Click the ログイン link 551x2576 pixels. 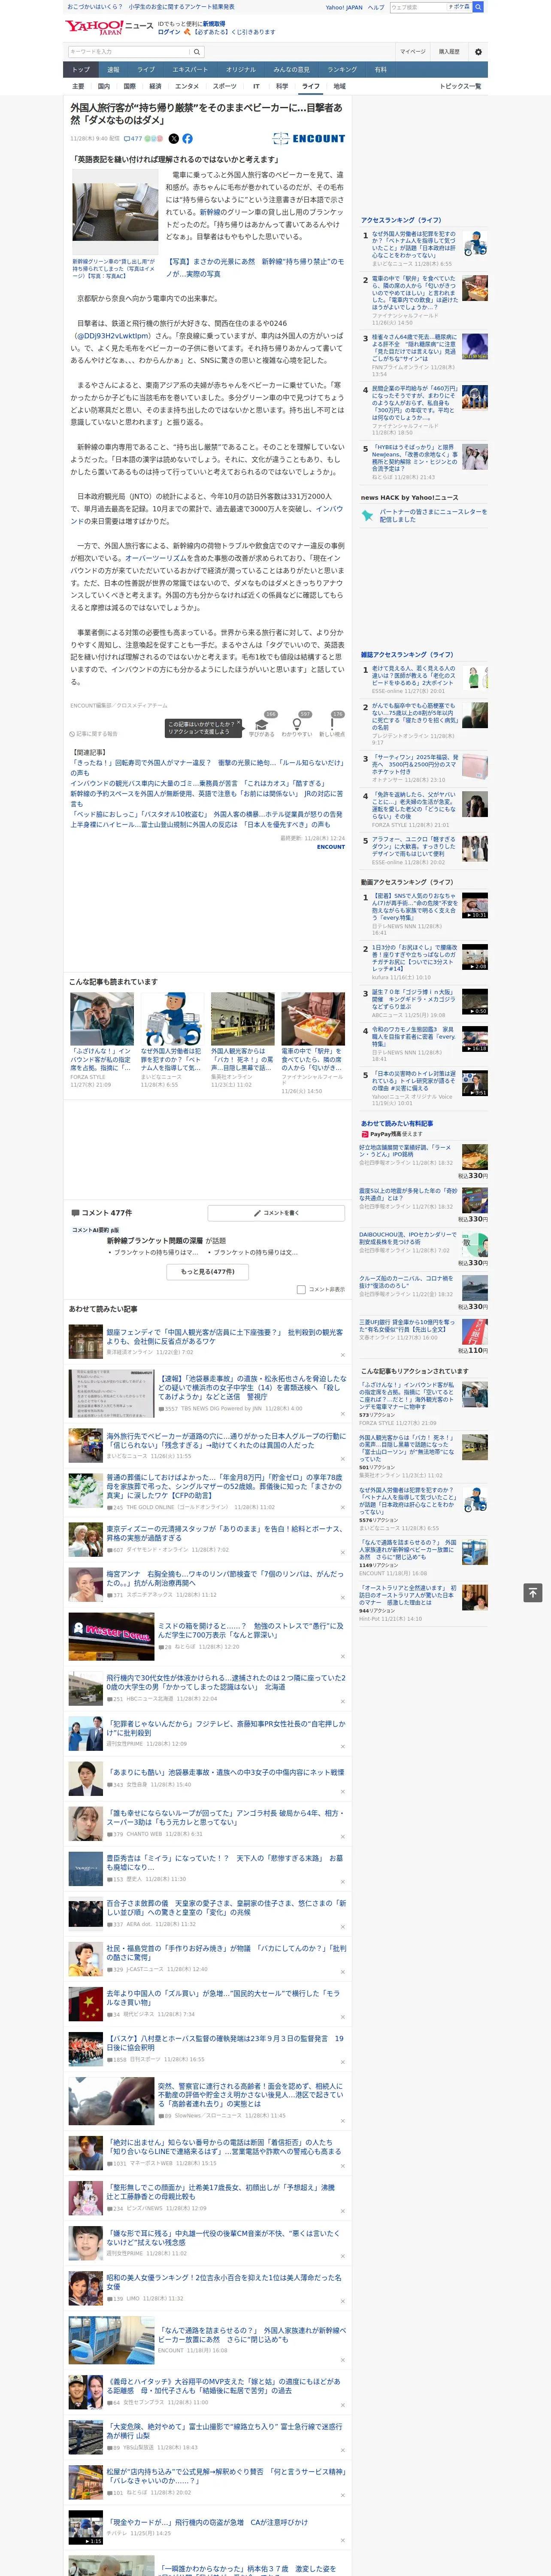[x=169, y=32]
